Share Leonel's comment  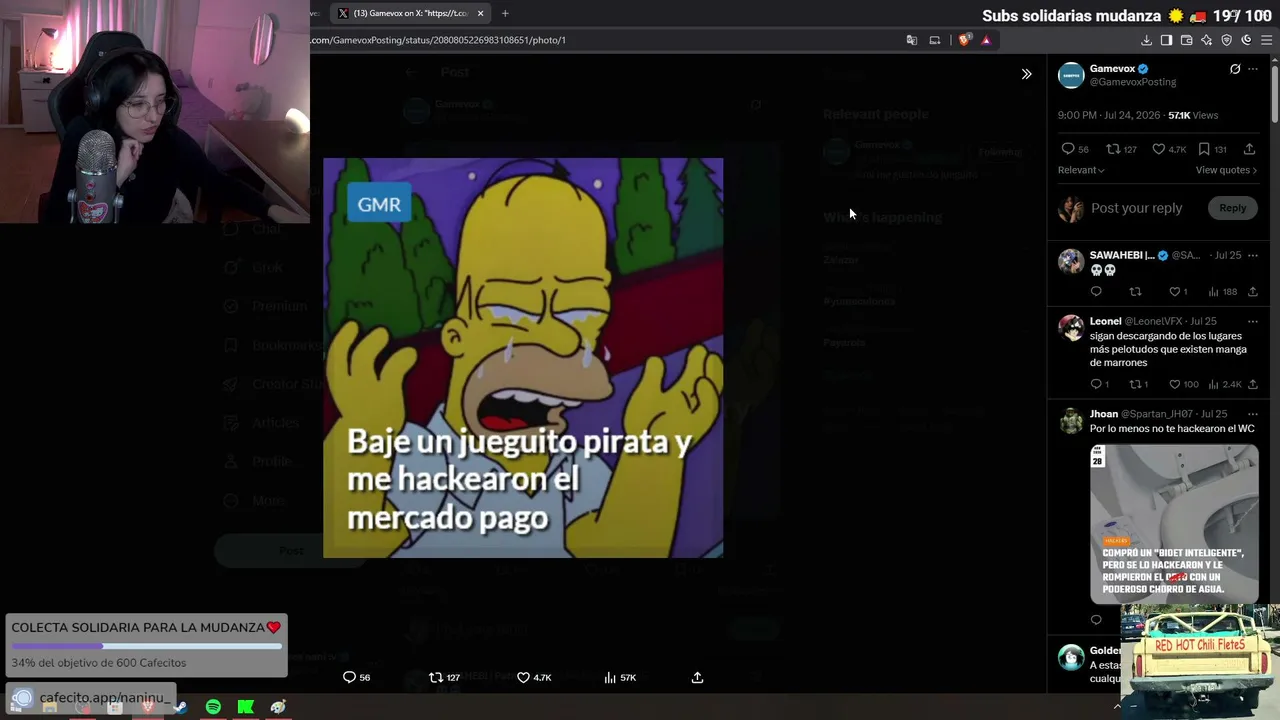pyautogui.click(x=1252, y=384)
